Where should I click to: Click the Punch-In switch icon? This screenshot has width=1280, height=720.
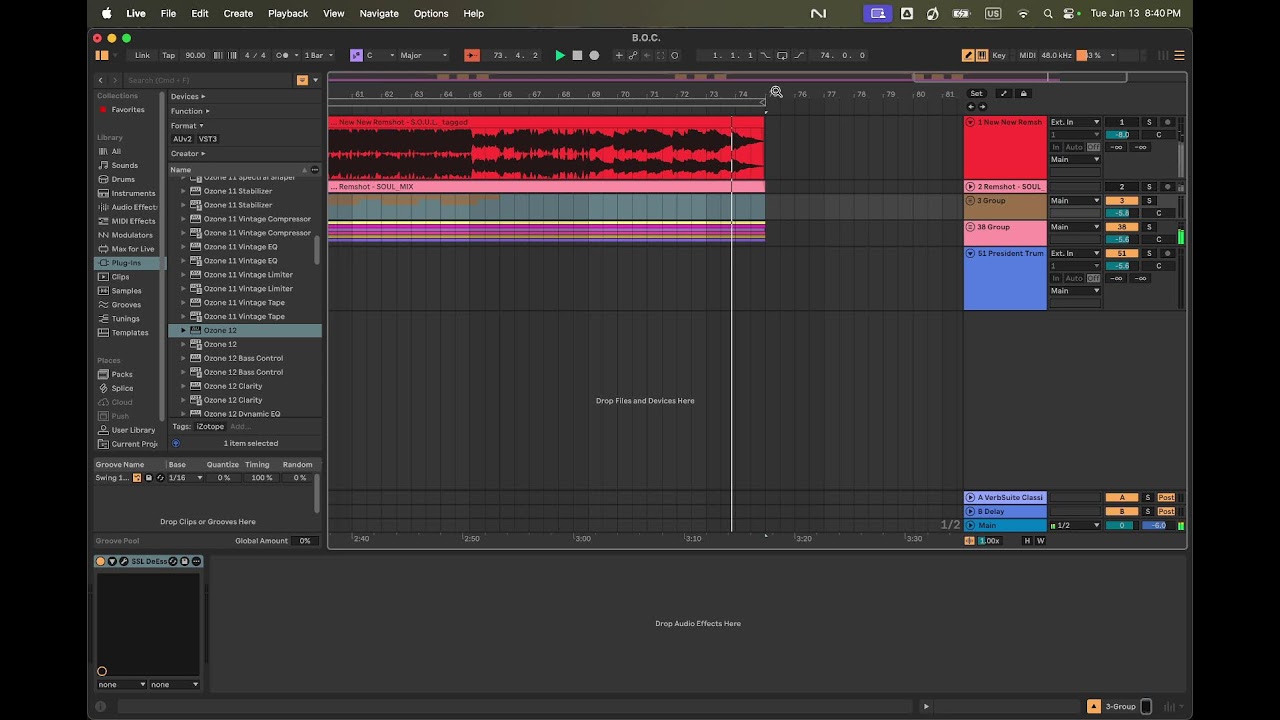tap(765, 55)
